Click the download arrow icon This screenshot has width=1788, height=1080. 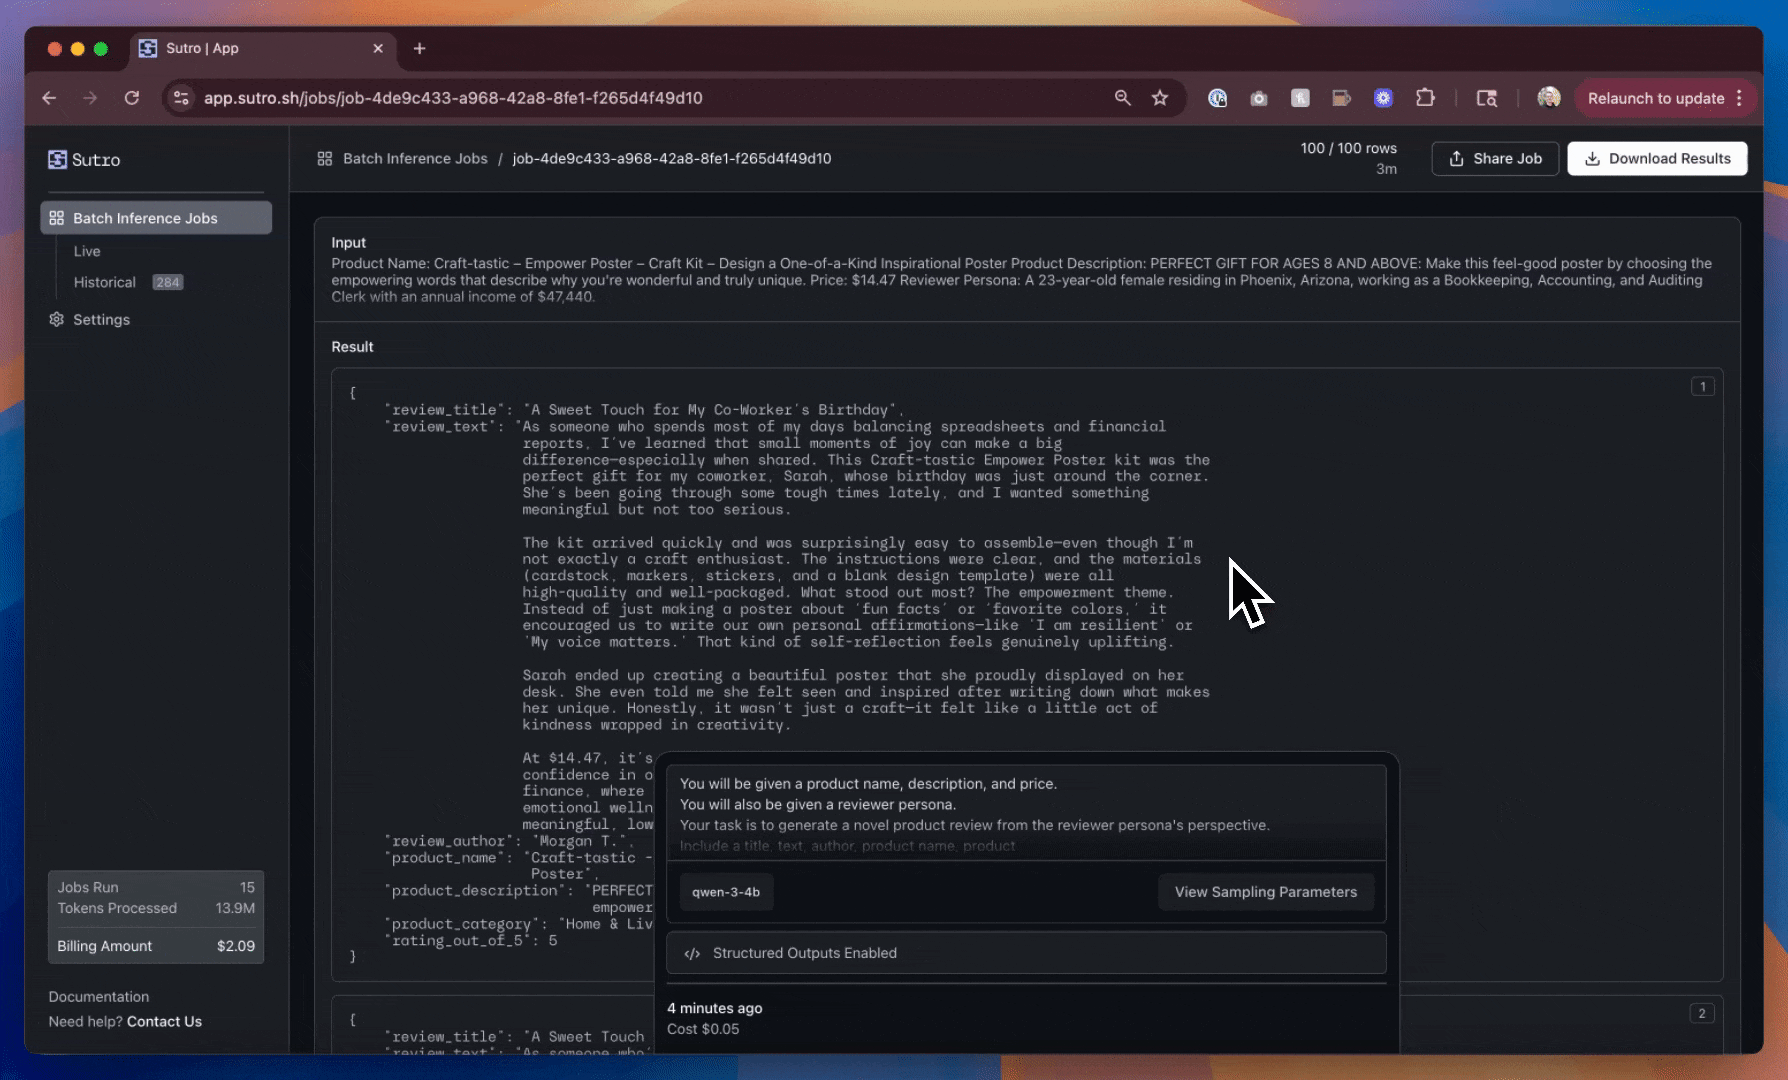tap(1592, 158)
